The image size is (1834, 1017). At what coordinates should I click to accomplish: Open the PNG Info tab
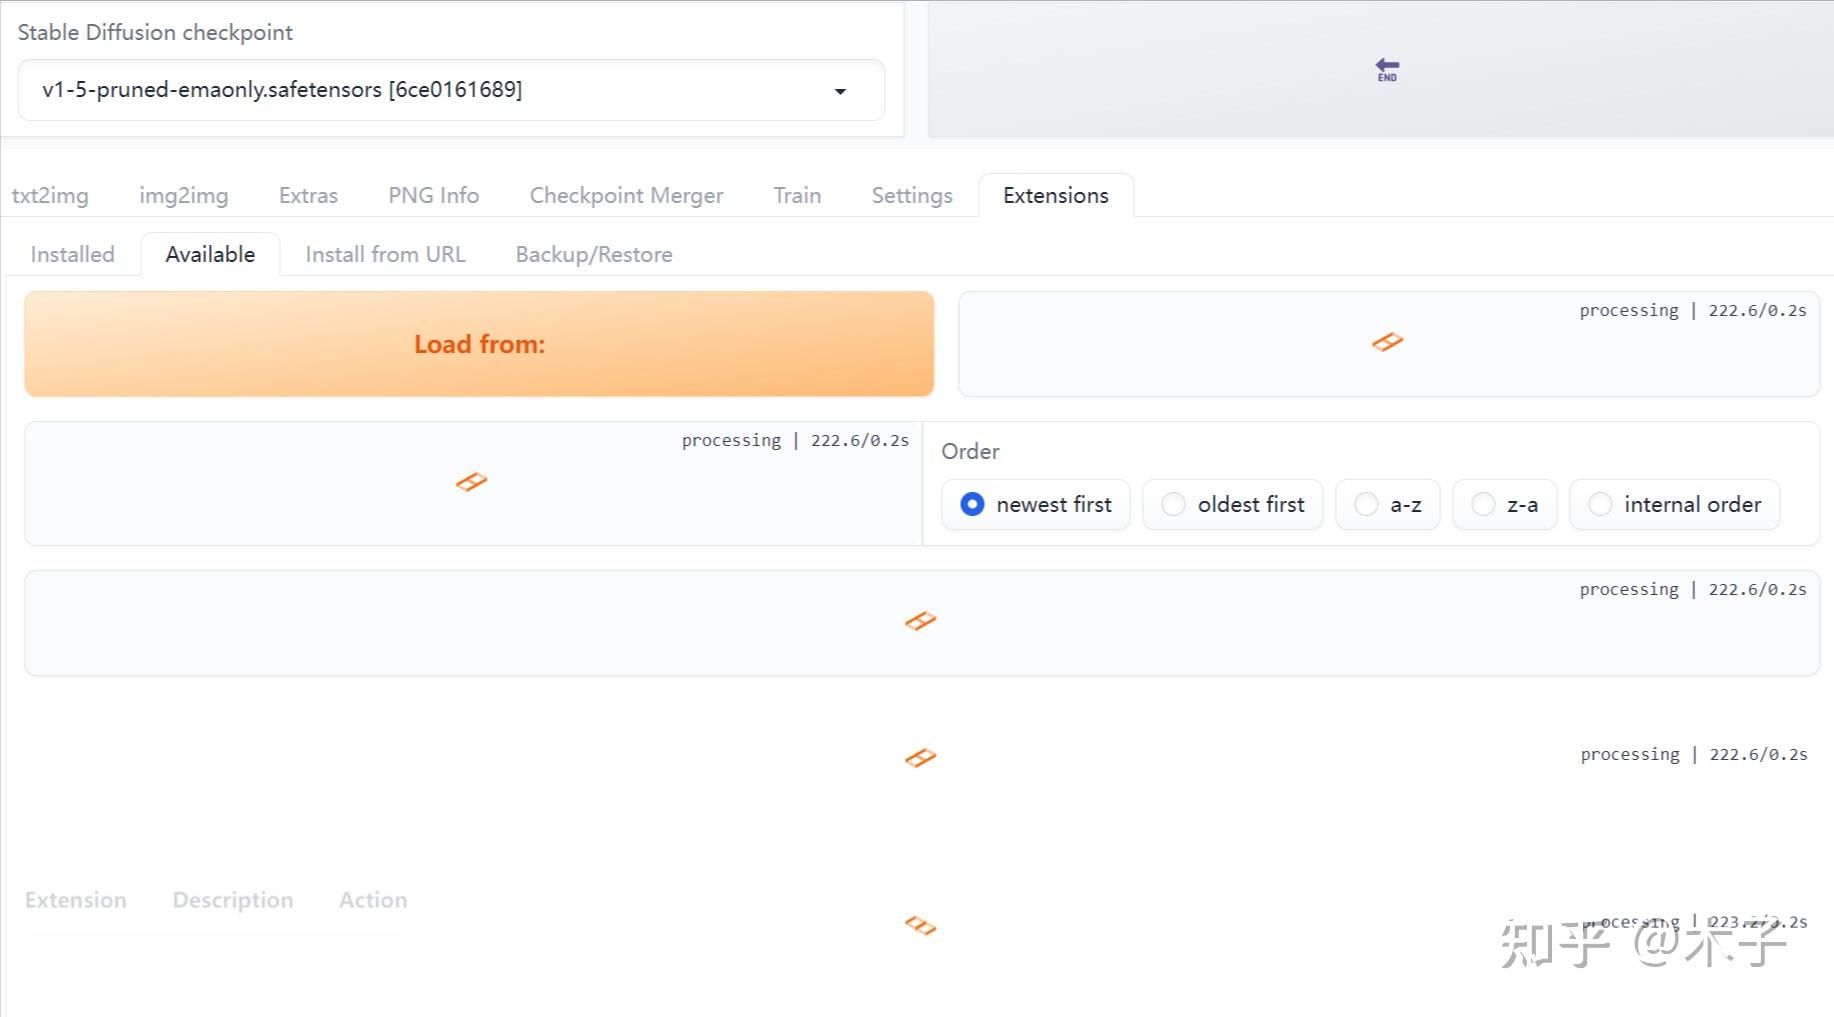[433, 195]
